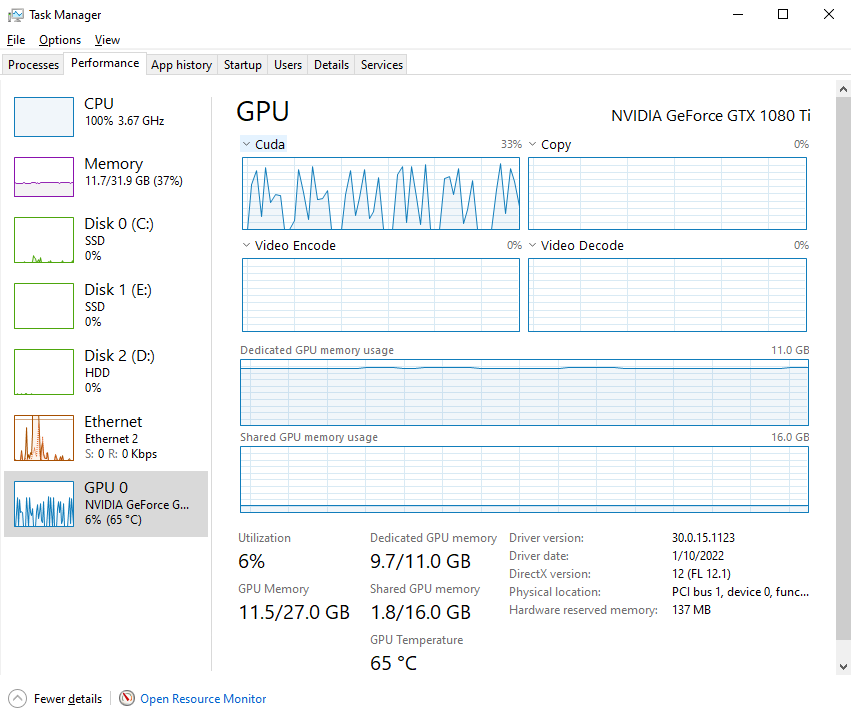Open the Cuda engine dropdown

[244, 143]
